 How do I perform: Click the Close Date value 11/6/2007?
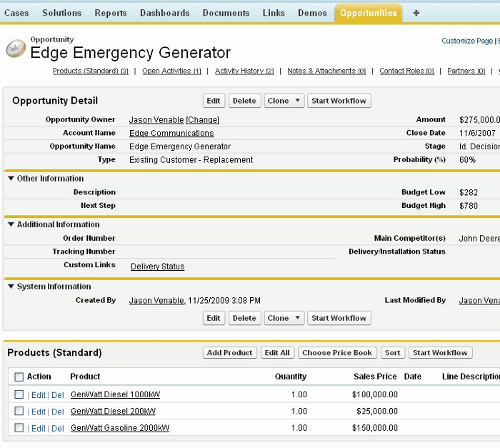coord(477,133)
